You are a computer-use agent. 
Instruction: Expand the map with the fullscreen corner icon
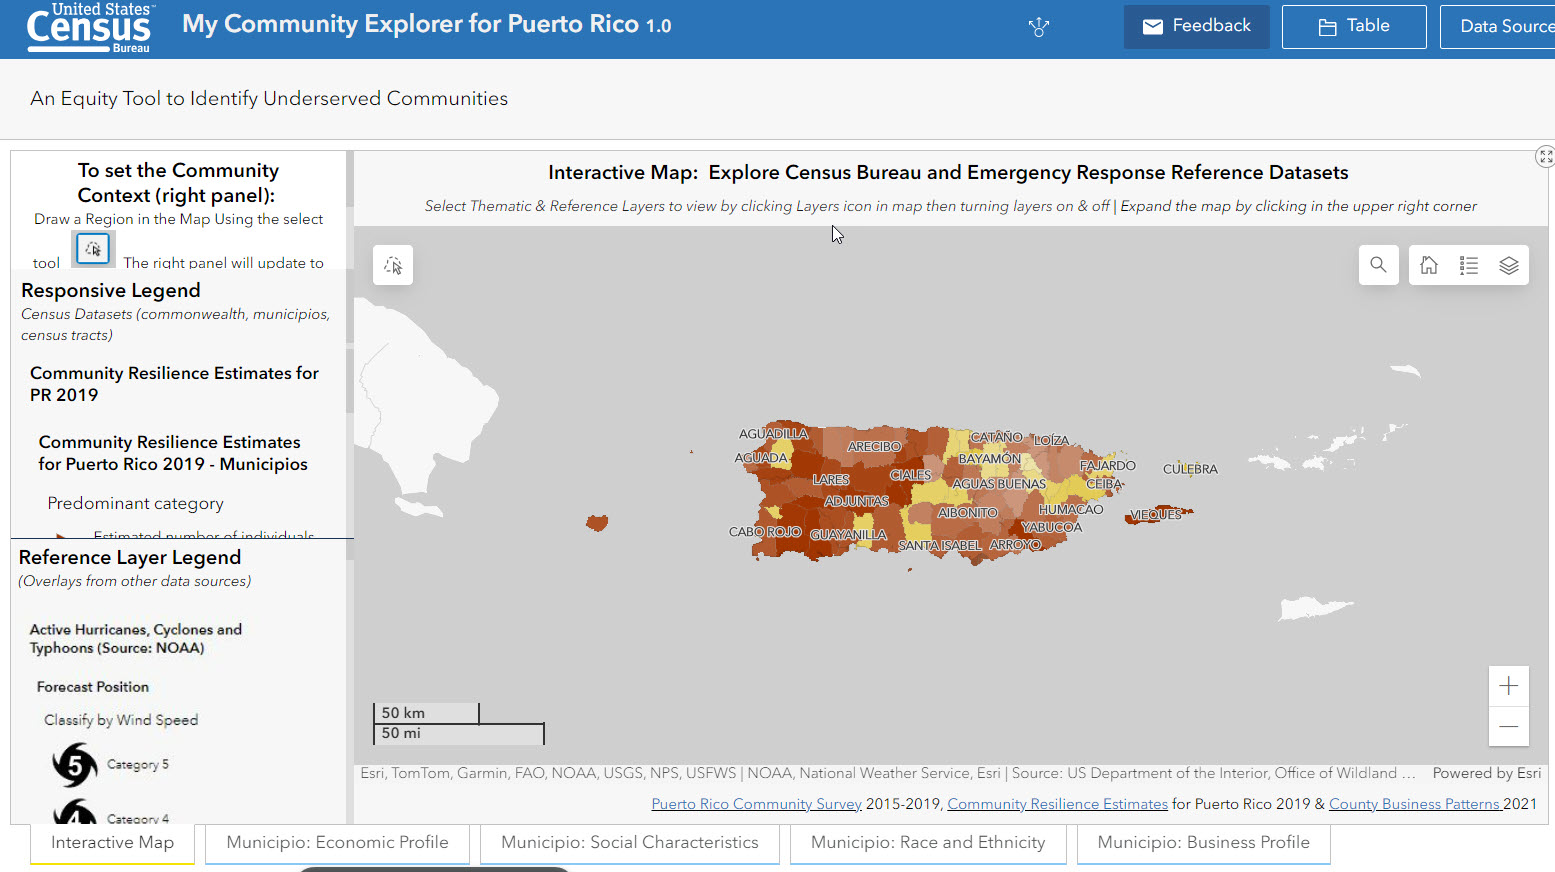click(1545, 156)
